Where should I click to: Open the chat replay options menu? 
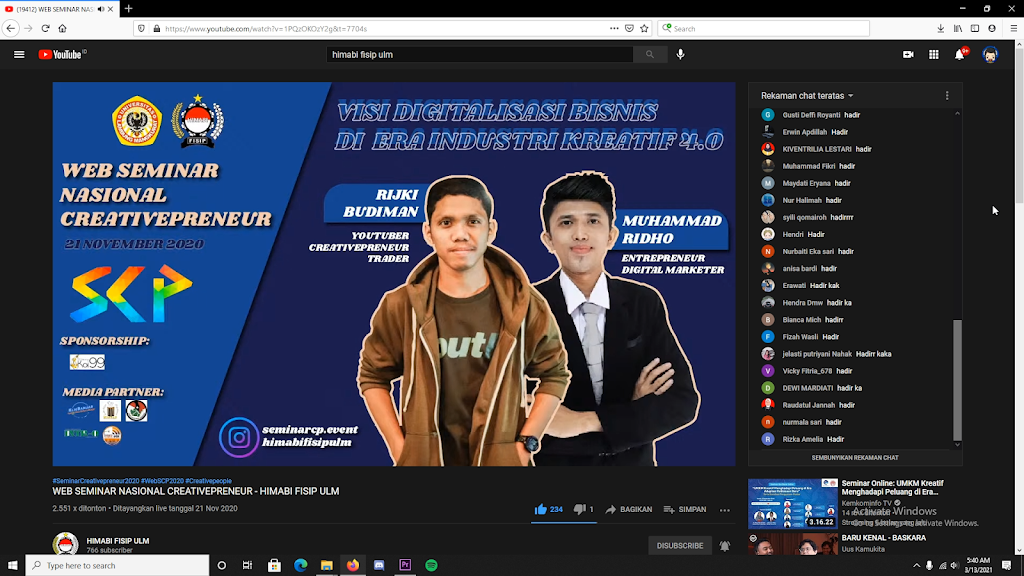point(947,96)
